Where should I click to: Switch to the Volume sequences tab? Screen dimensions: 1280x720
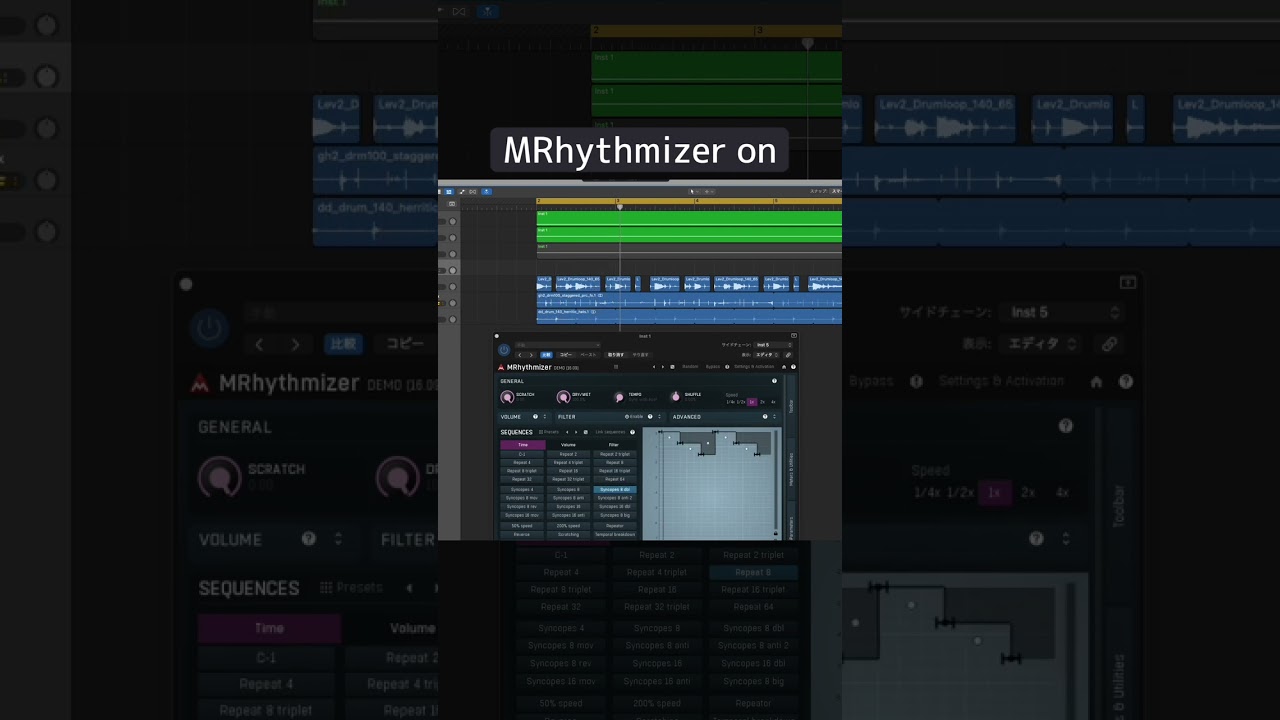[568, 444]
